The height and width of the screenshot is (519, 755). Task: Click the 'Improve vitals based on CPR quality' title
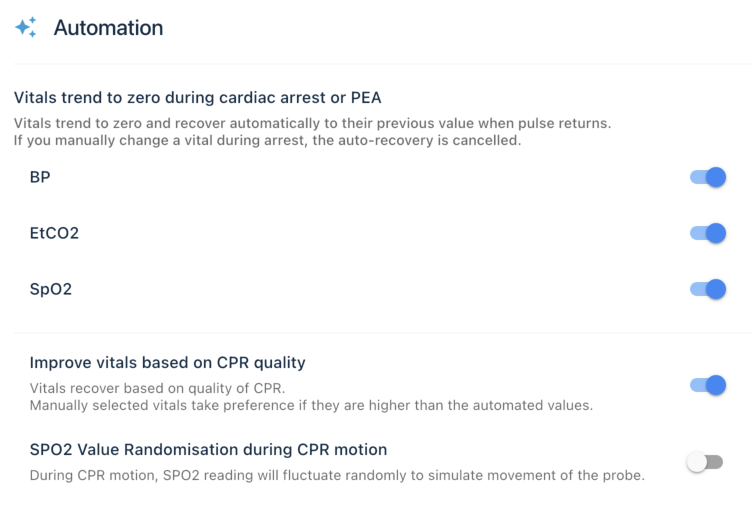167,362
